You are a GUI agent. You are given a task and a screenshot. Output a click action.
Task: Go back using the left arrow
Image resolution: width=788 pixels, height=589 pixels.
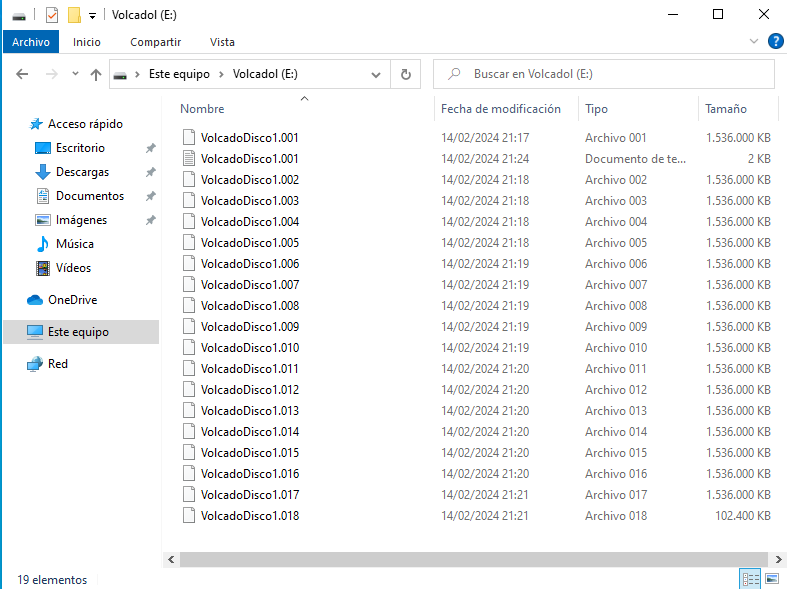22,74
